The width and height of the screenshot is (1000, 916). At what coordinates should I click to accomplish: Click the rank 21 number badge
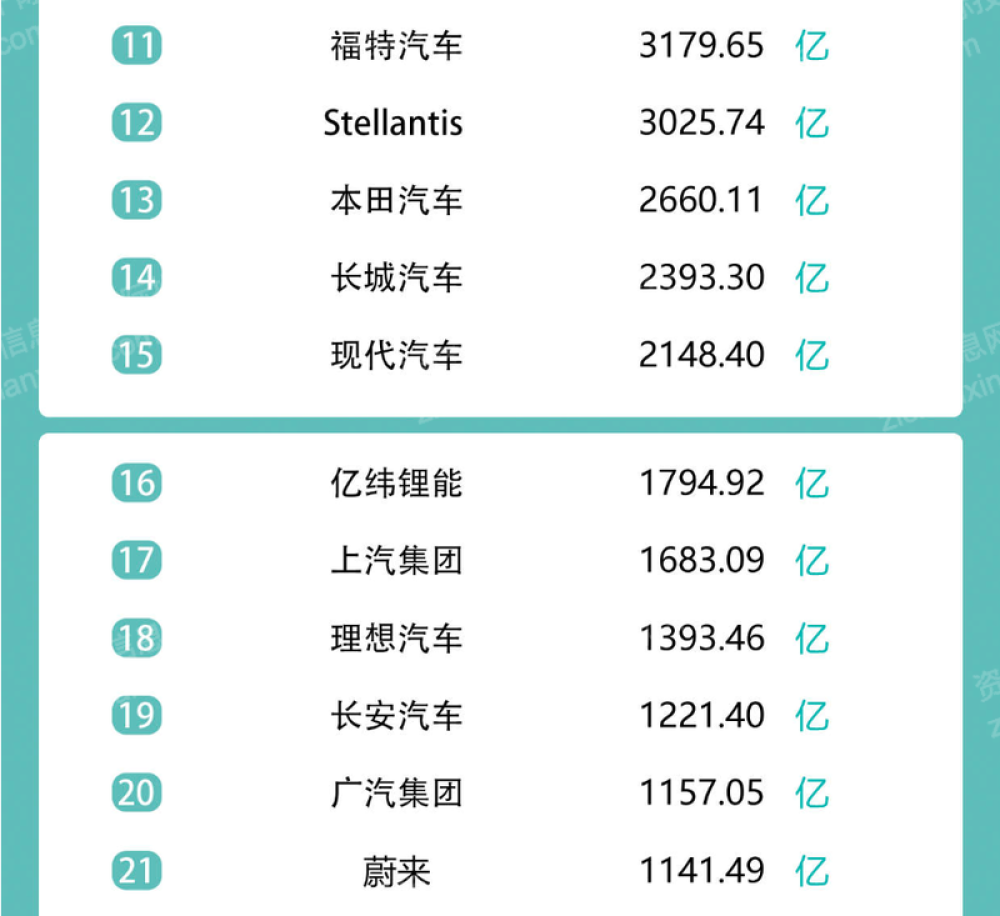tap(136, 870)
